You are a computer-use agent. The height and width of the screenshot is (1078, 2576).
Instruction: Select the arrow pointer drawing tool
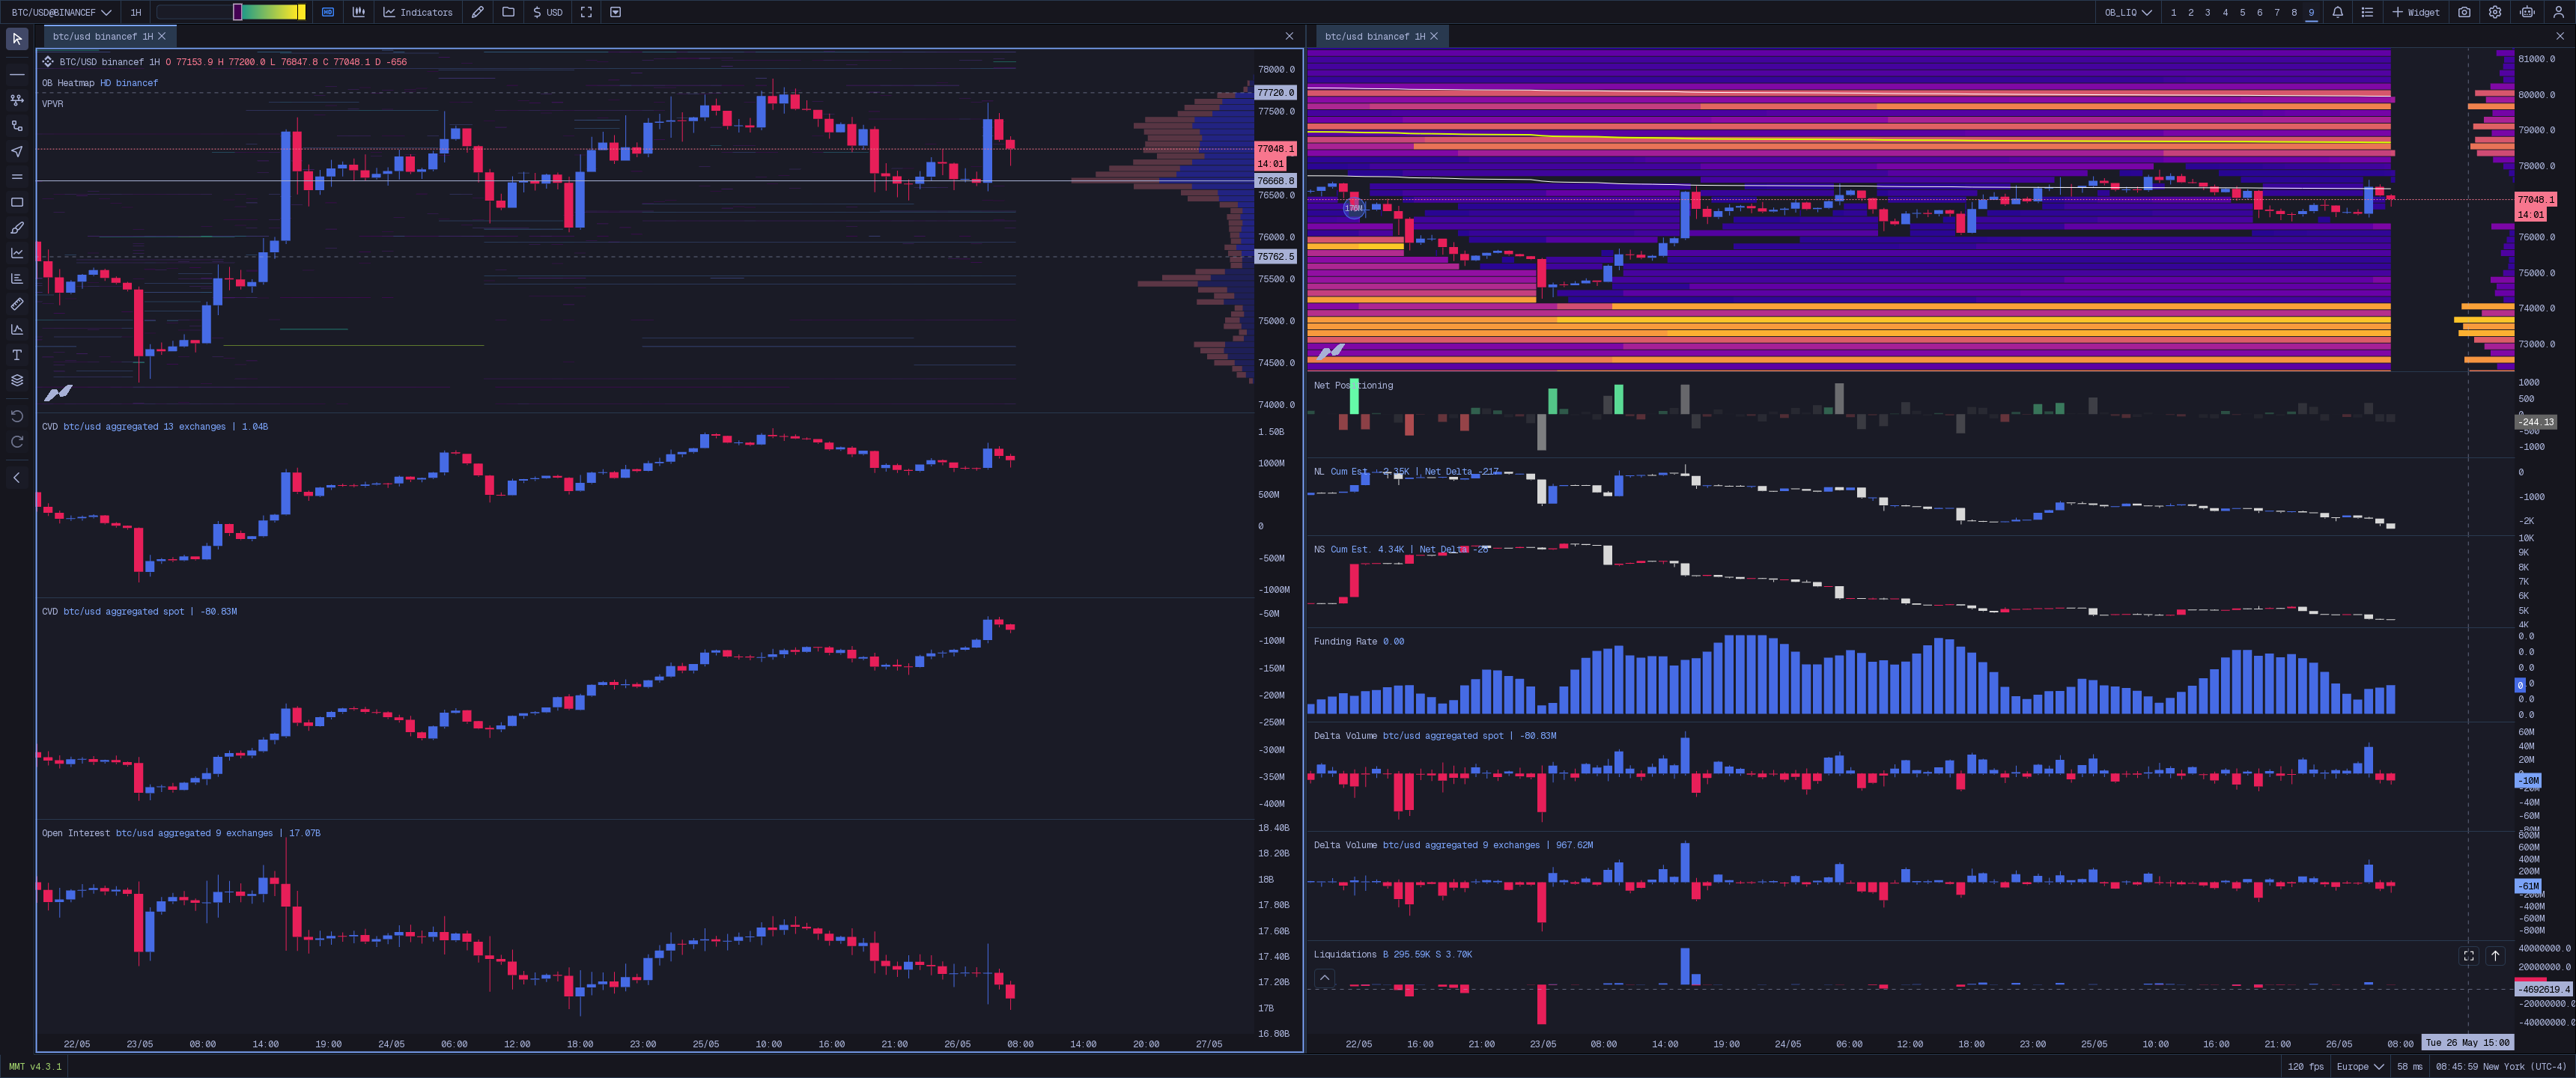point(17,151)
